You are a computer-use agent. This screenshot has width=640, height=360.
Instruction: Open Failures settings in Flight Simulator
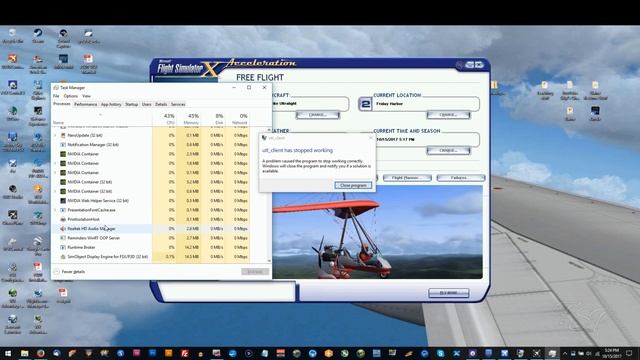(x=461, y=178)
